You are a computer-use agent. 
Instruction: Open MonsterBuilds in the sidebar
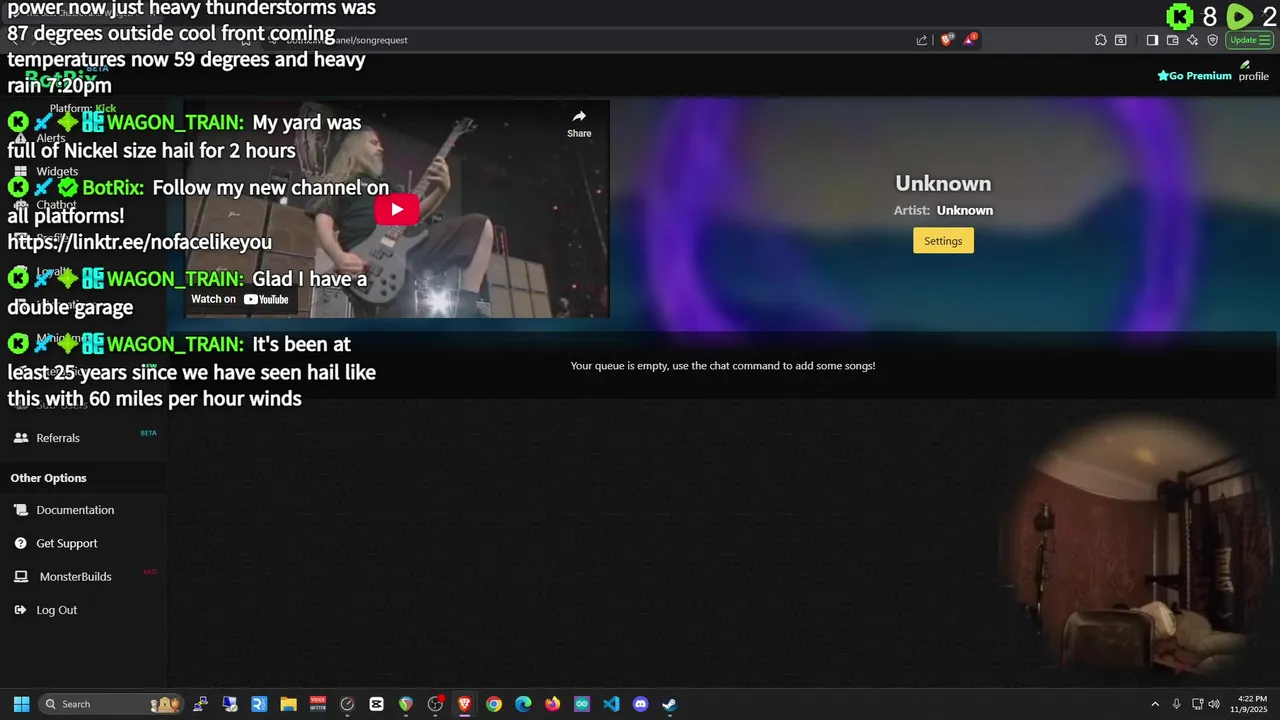click(x=75, y=577)
